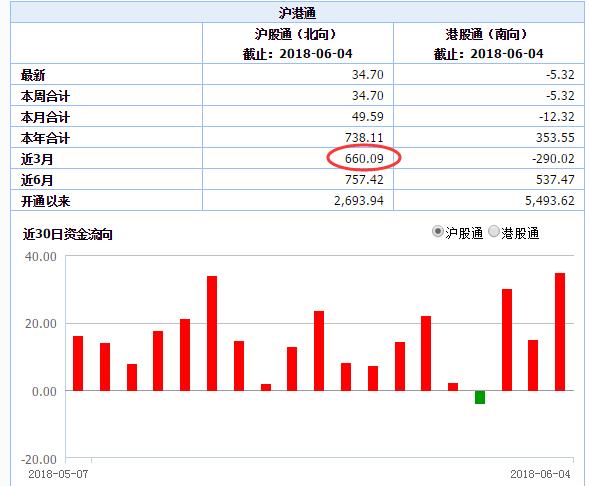Image resolution: width=589 pixels, height=486 pixels.
Task: Click the 本月合计 row label
Action: click(x=45, y=117)
